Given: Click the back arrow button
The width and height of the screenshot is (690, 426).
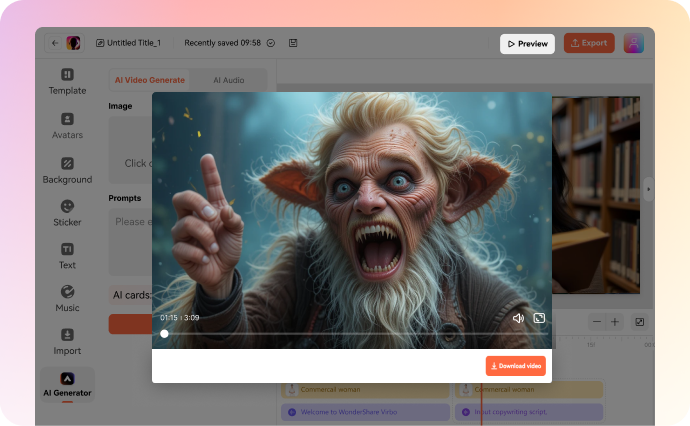Looking at the screenshot, I should (x=55, y=43).
